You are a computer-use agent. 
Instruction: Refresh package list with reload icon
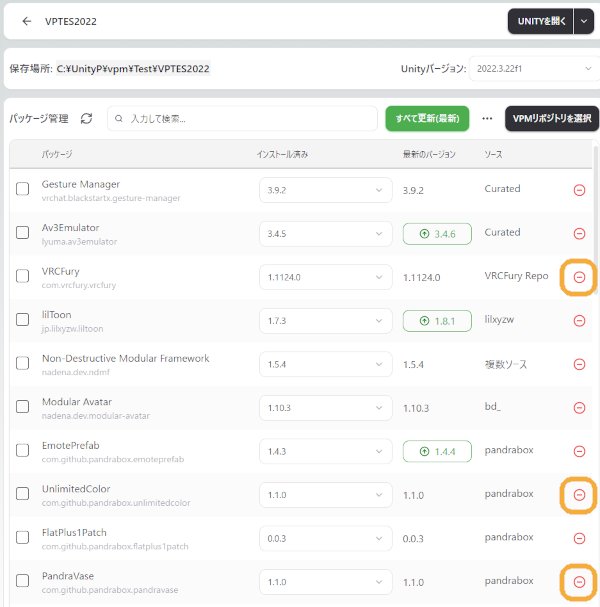[x=86, y=118]
